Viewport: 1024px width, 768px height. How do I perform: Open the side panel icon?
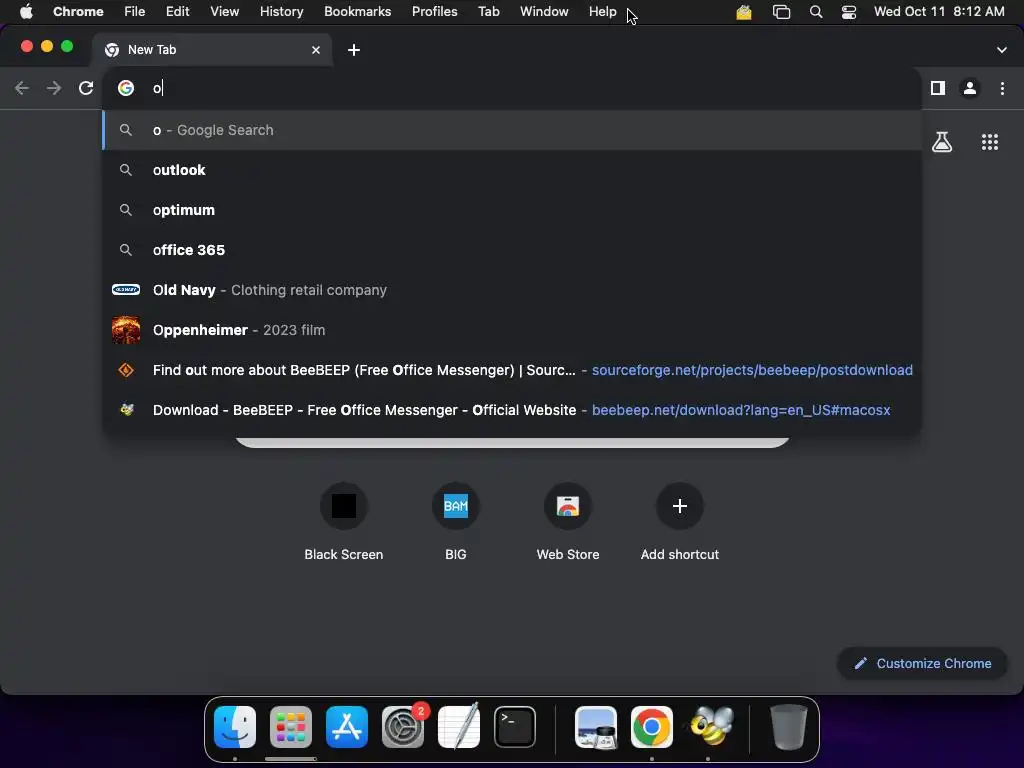pyautogui.click(x=938, y=88)
